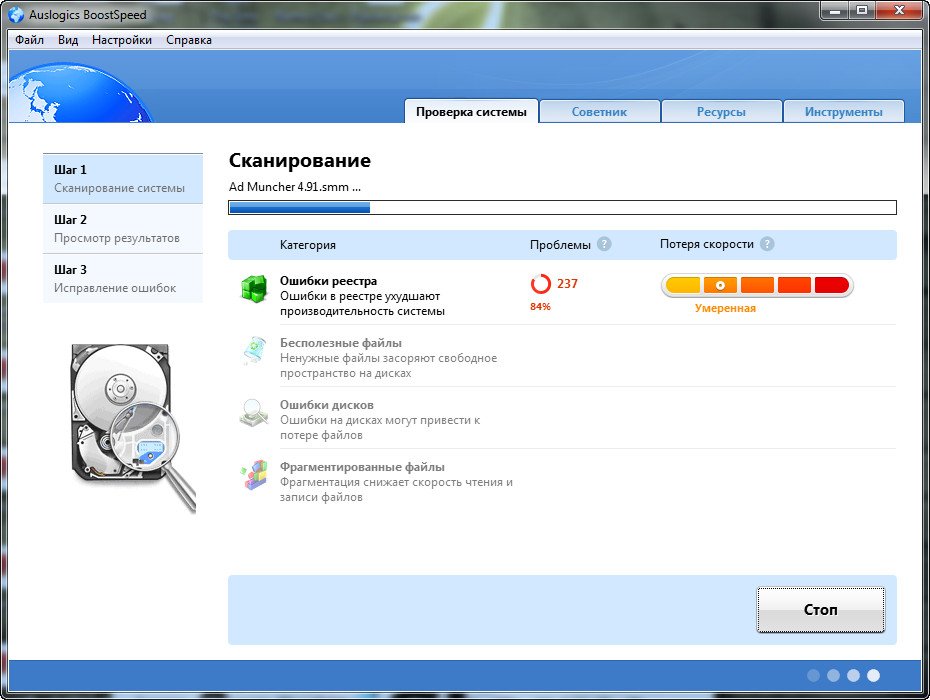This screenshot has width=930, height=700.
Task: Select Шаг 1 Сканирование системы
Action: pos(123,179)
